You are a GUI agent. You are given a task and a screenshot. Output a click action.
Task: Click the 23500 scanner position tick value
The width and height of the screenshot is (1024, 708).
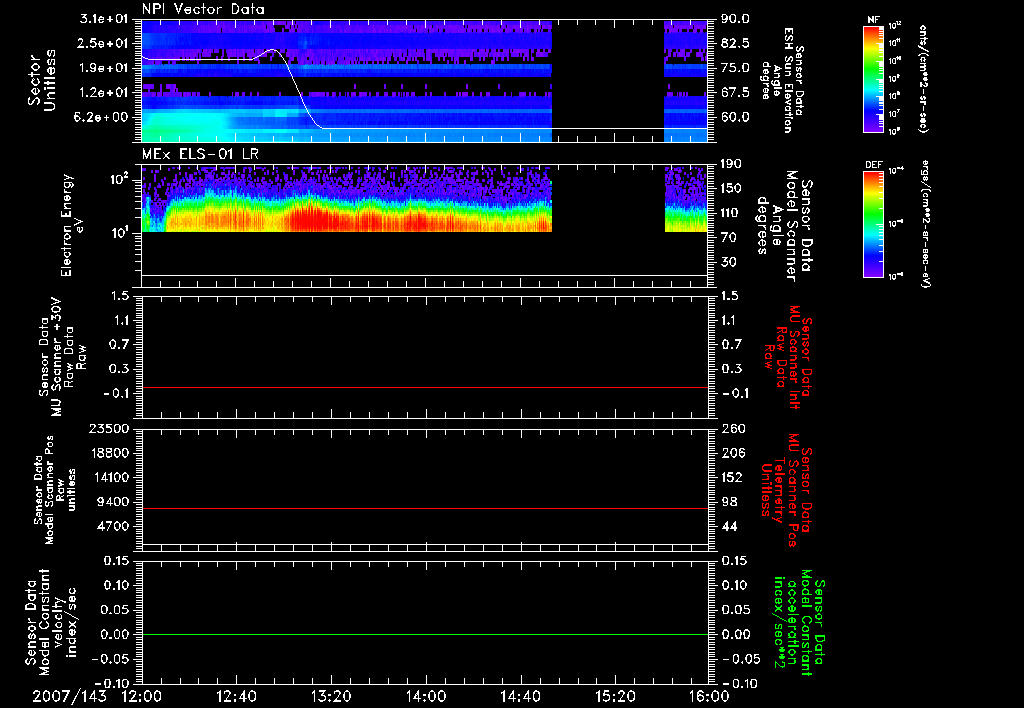[109, 428]
